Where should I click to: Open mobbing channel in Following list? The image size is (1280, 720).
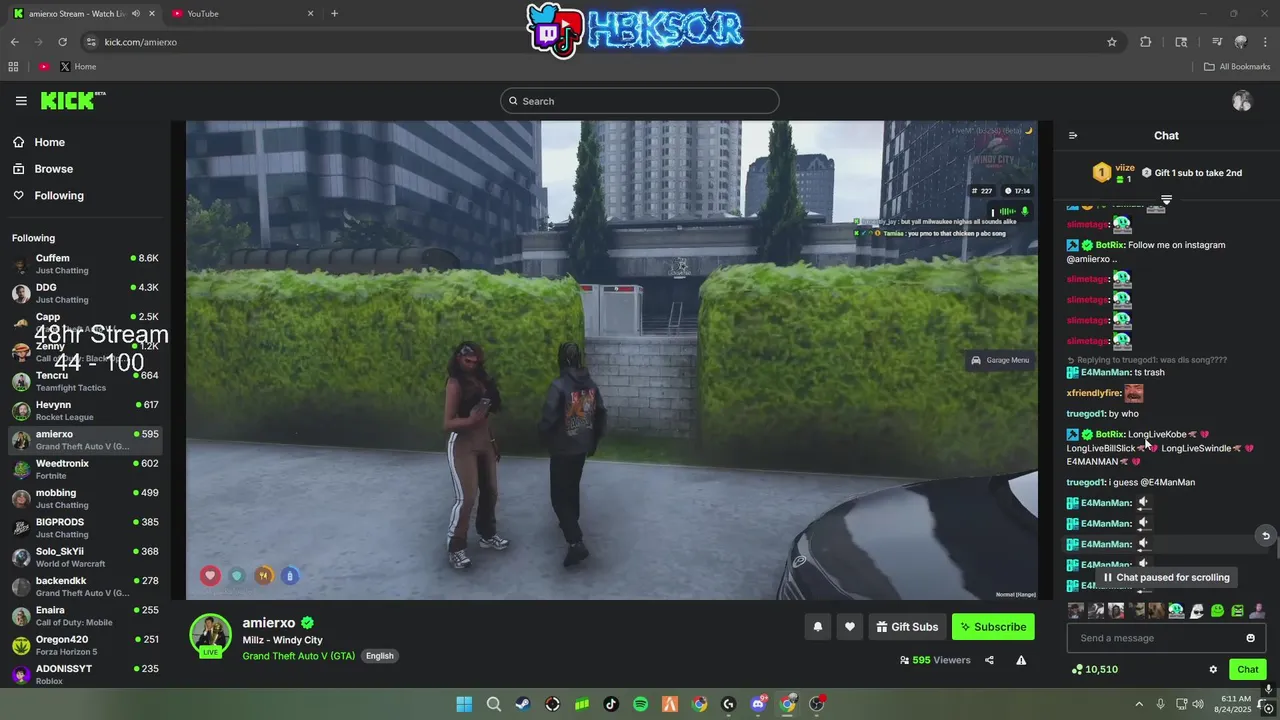pos(85,498)
